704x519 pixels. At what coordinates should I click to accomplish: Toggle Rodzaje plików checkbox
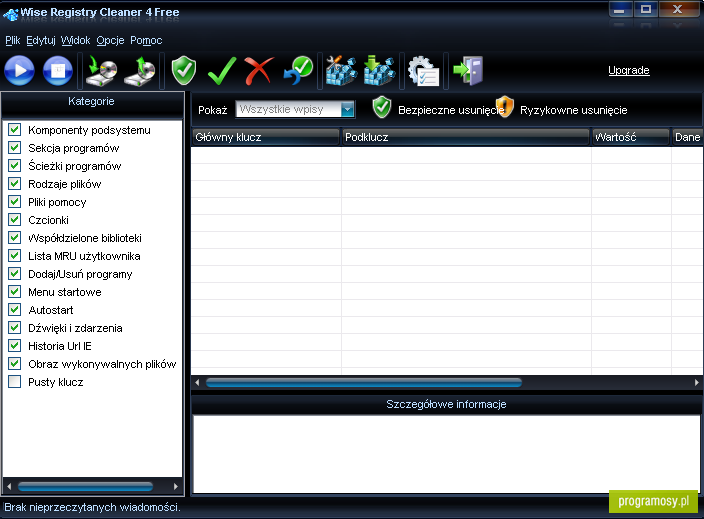click(x=14, y=184)
